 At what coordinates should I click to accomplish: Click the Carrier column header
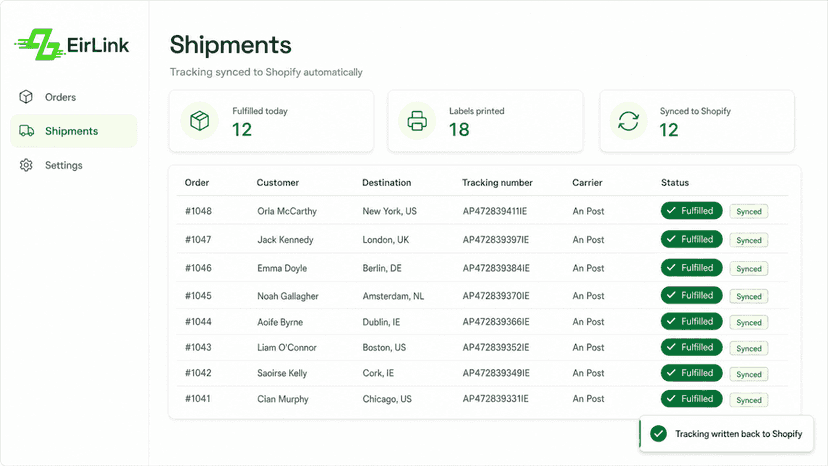(587, 182)
